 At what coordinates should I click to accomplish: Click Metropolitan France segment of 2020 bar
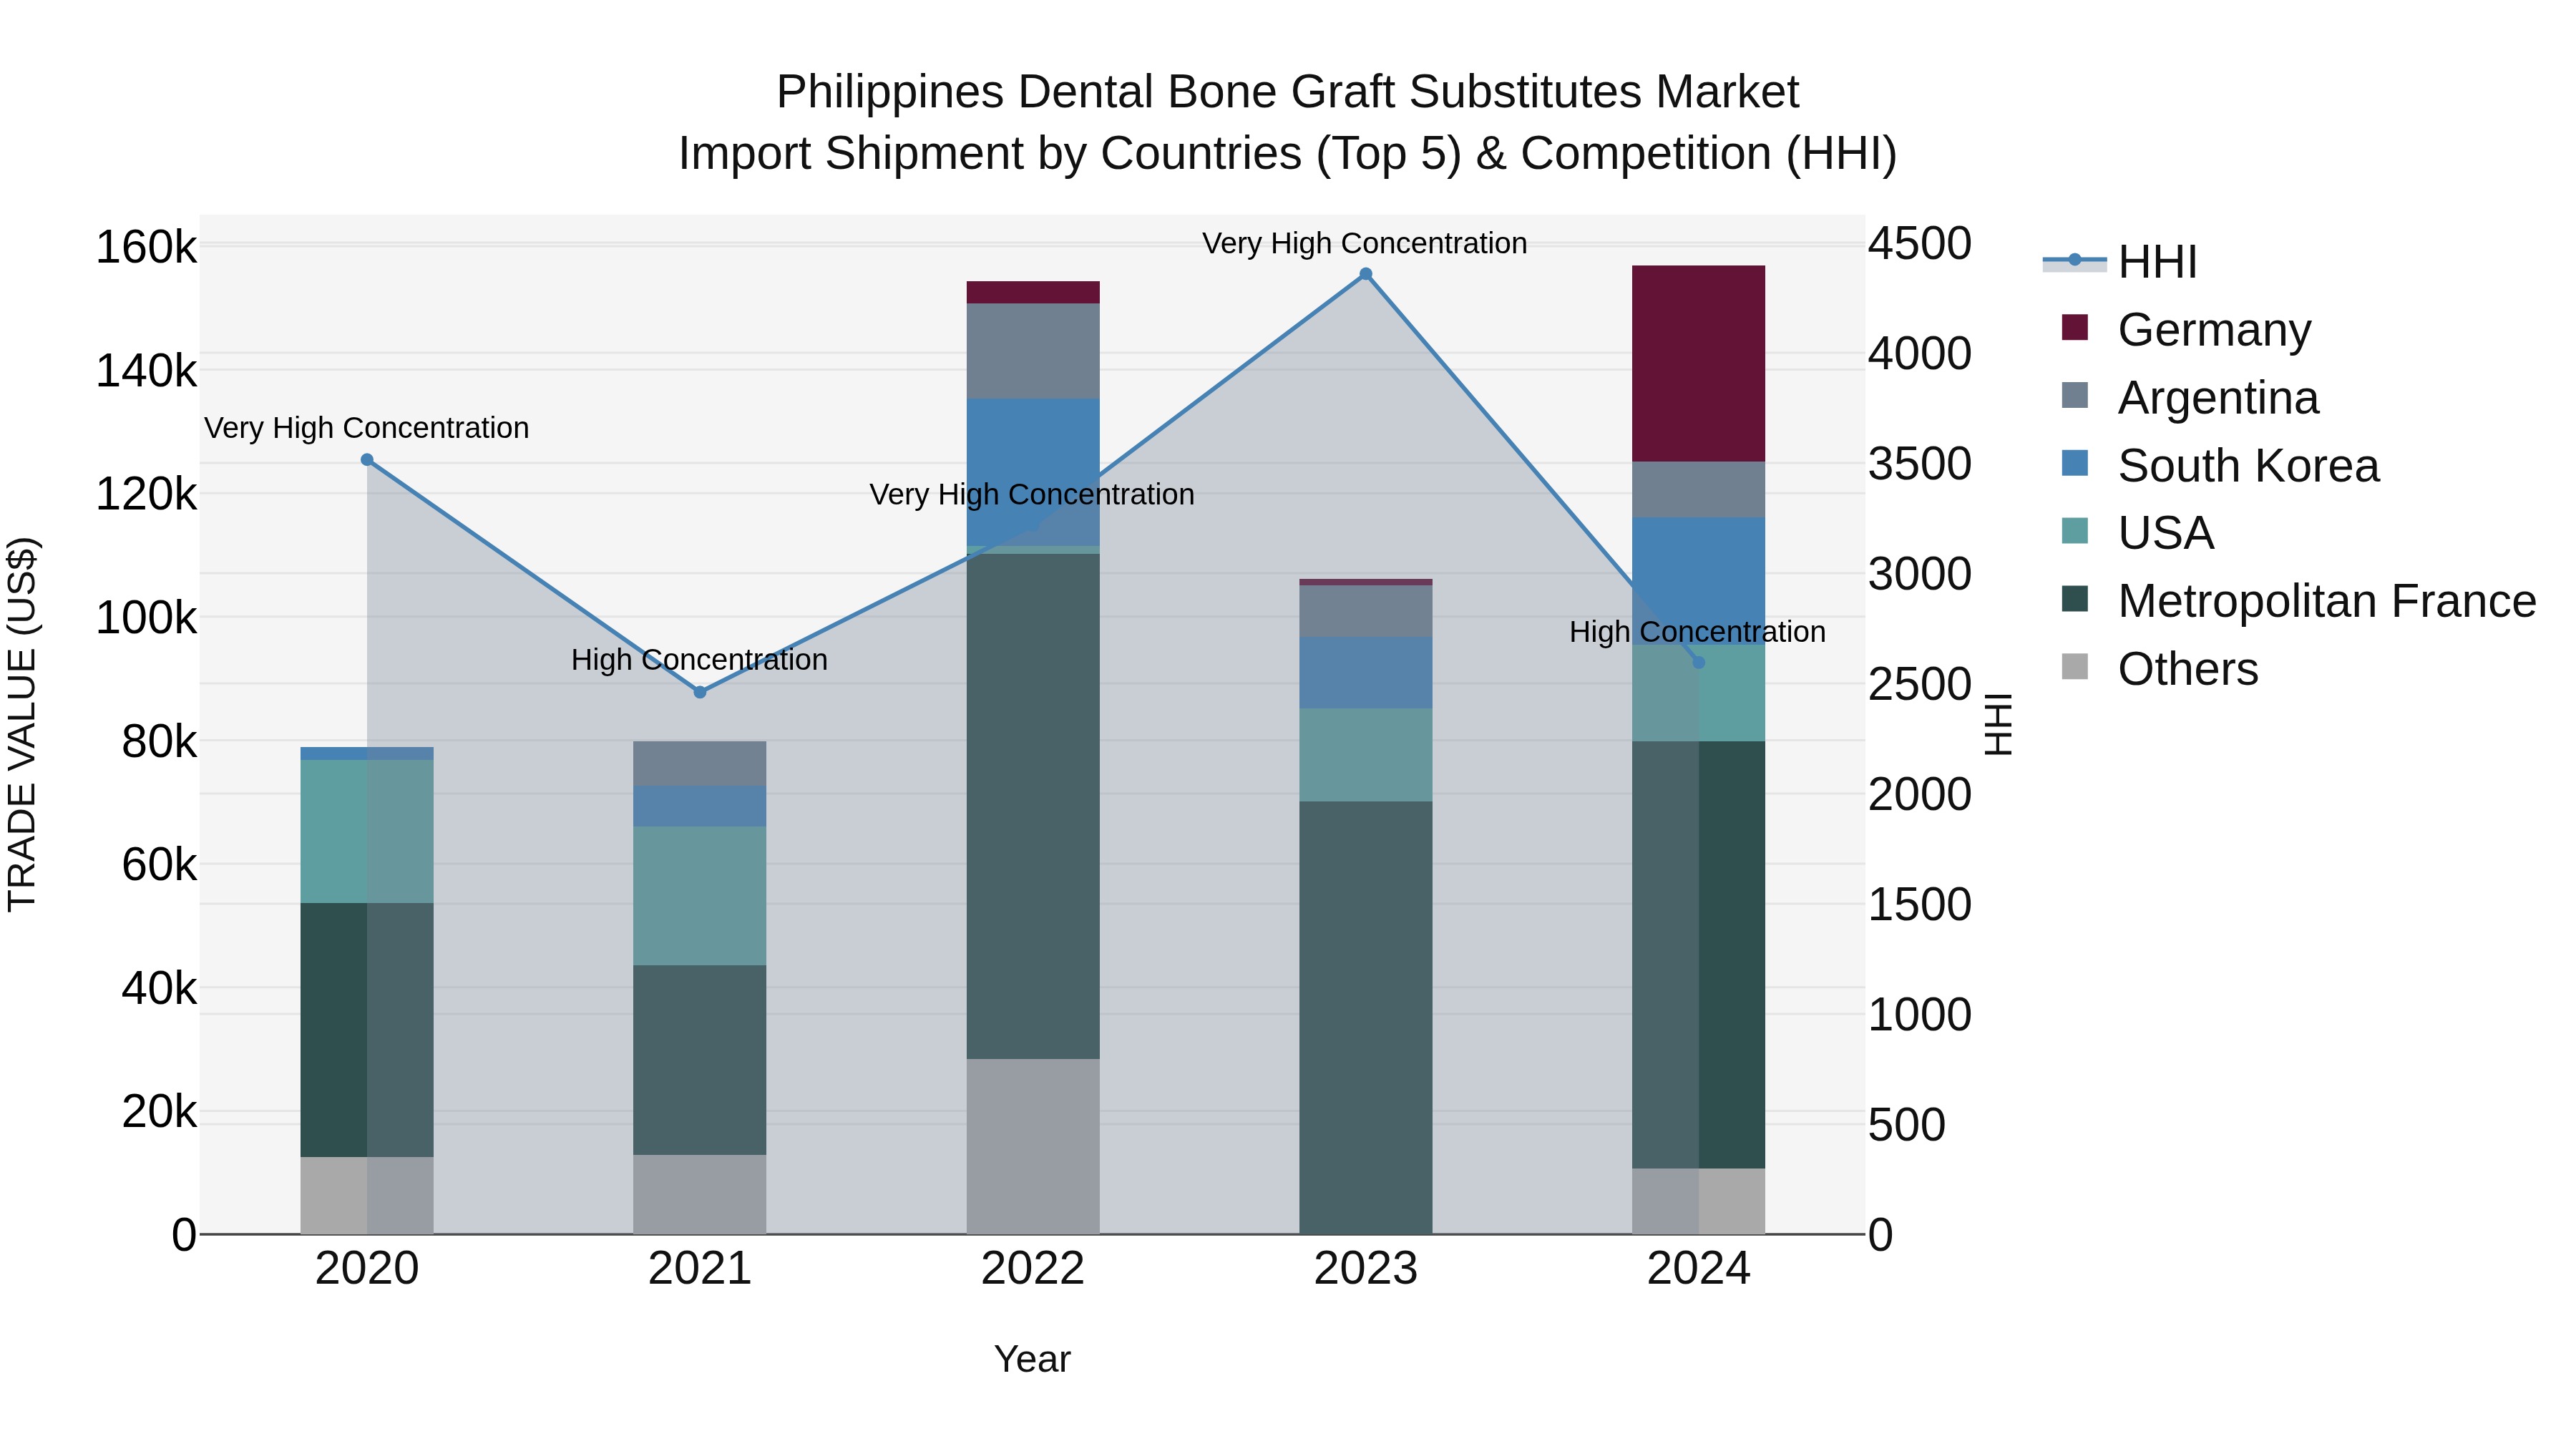click(x=367, y=1030)
